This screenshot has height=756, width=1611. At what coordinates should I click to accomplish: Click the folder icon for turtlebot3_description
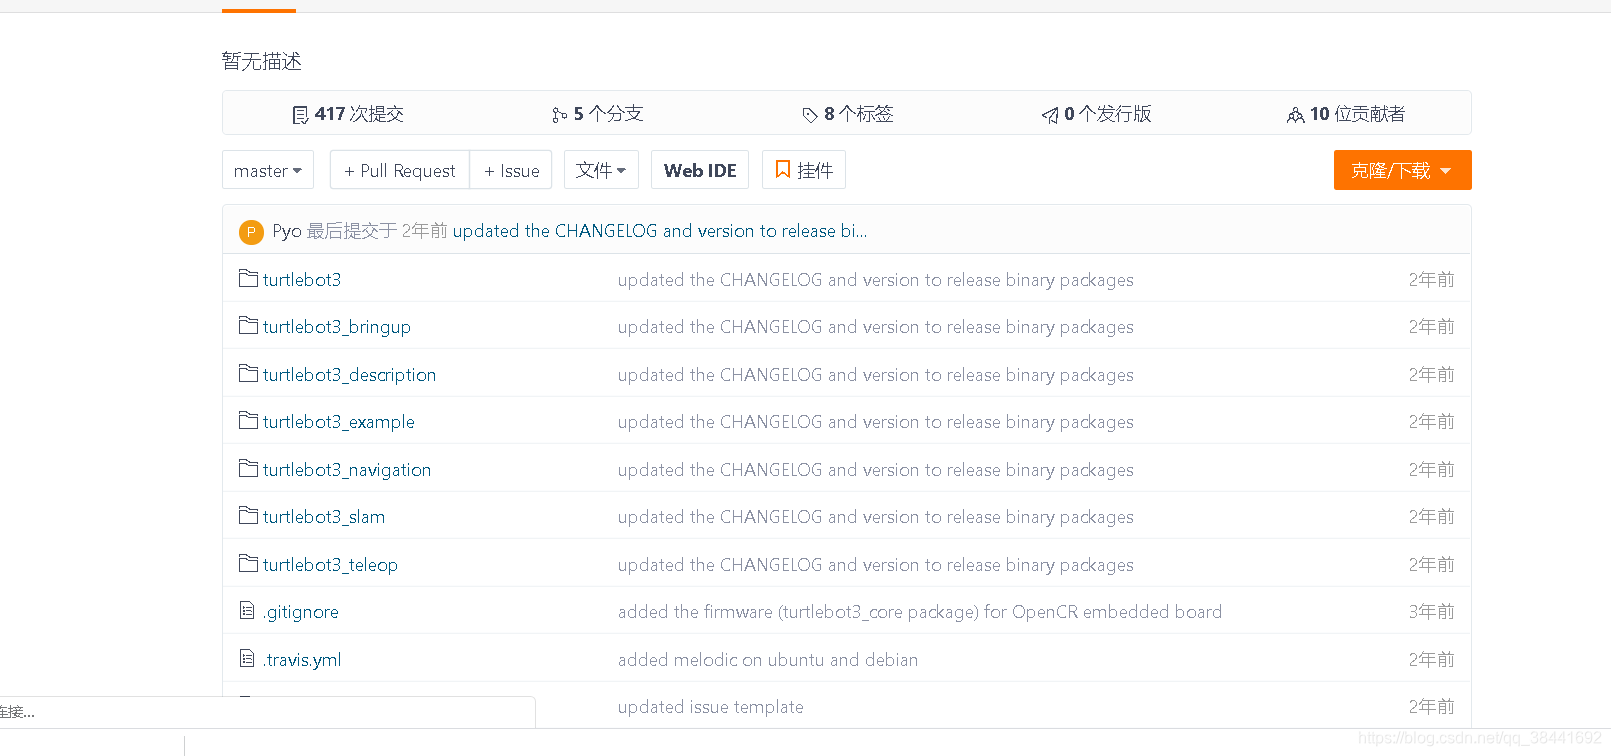point(248,373)
